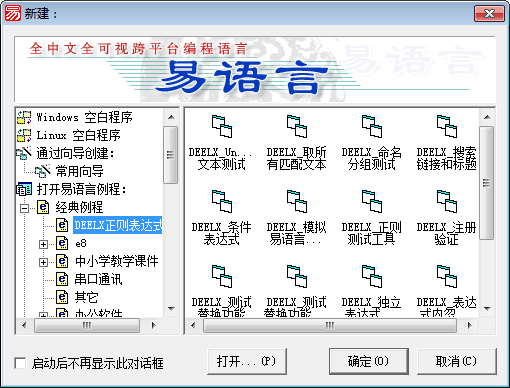
Task: Click the 易语言 logo icon in title bar
Action: (x=13, y=13)
